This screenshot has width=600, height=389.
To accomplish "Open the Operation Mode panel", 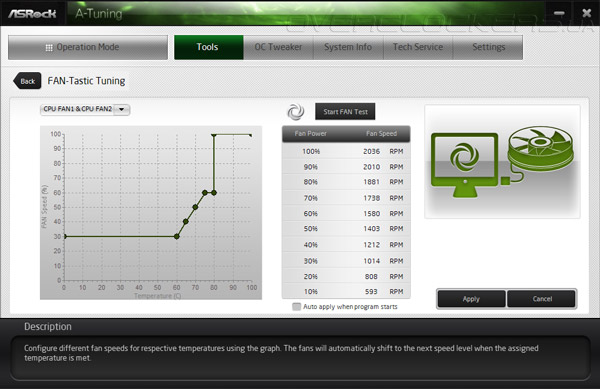I will coord(88,47).
